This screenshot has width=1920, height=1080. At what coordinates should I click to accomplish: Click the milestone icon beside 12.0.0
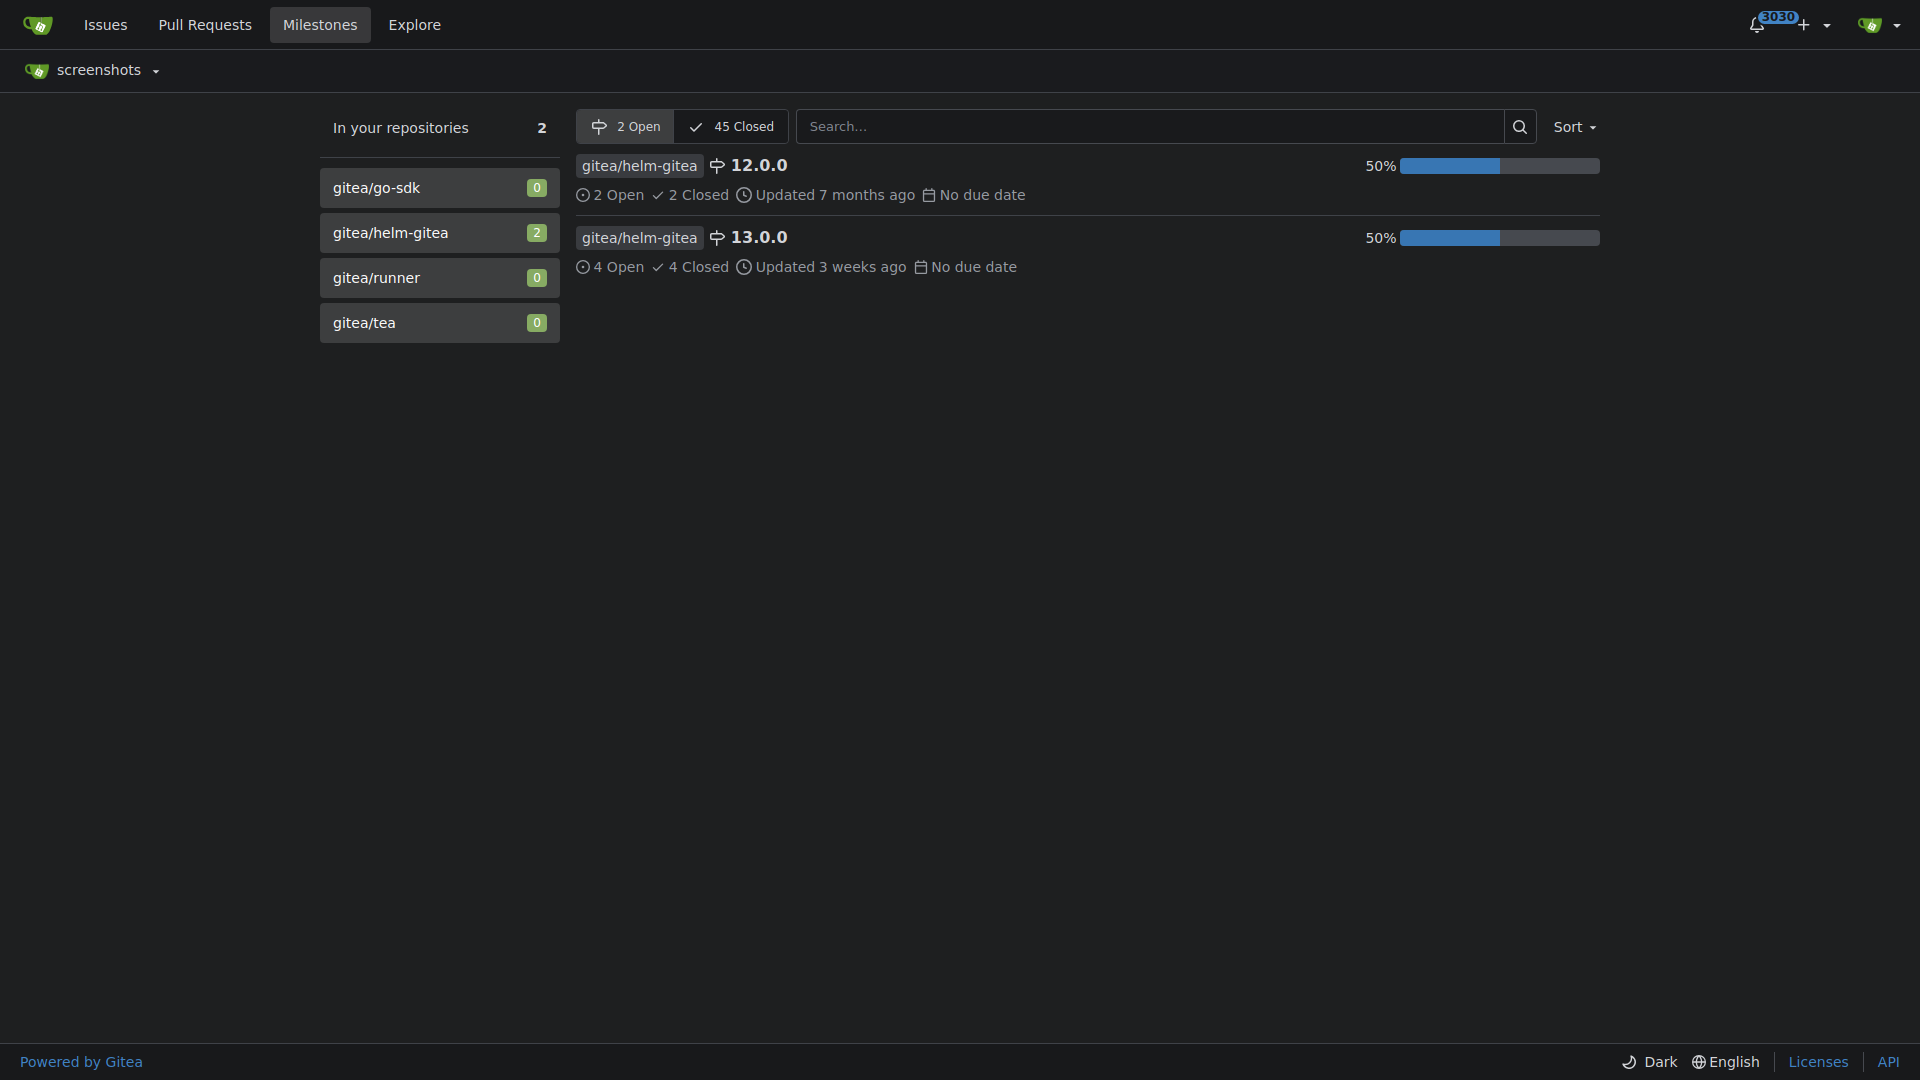(717, 166)
